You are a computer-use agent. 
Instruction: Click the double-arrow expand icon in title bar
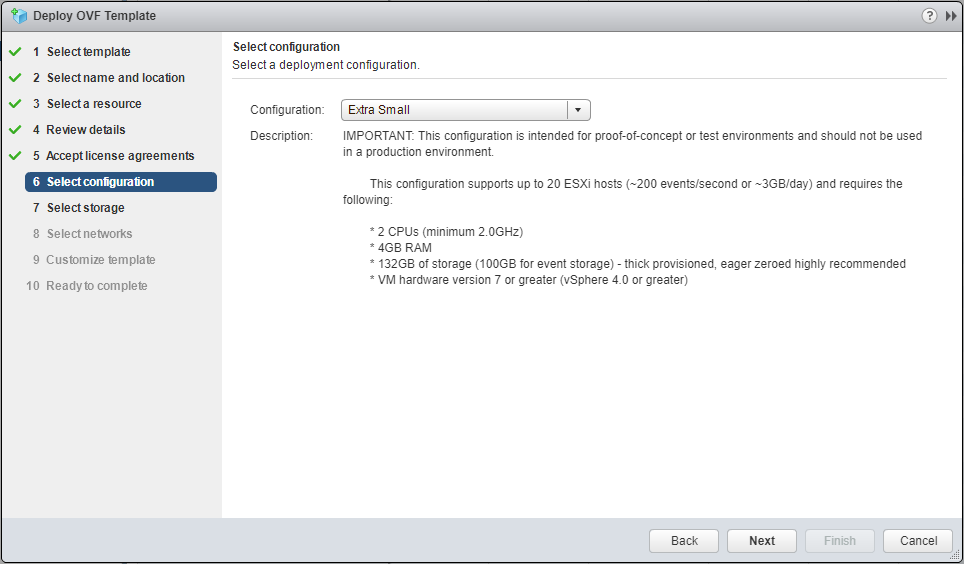coord(951,16)
